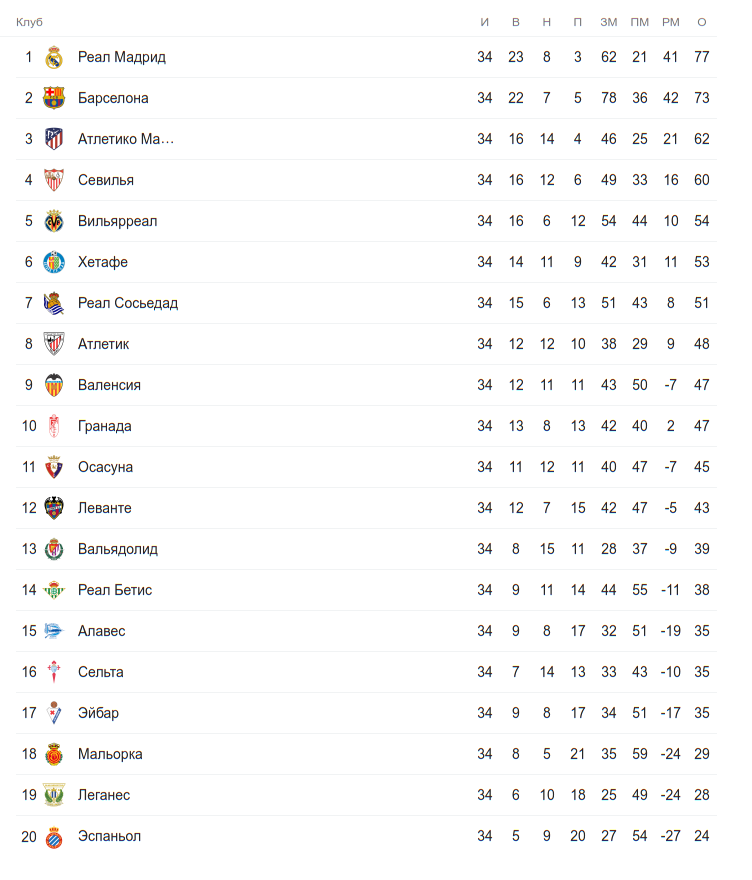Screen dimensions: 752x880
Task: Click the Atlético Madrid crest icon
Action: 54,139
